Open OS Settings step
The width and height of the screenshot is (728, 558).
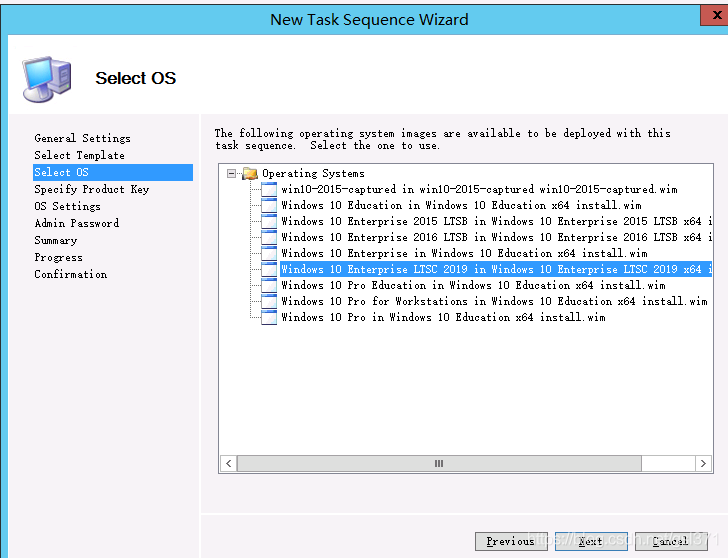point(67,206)
